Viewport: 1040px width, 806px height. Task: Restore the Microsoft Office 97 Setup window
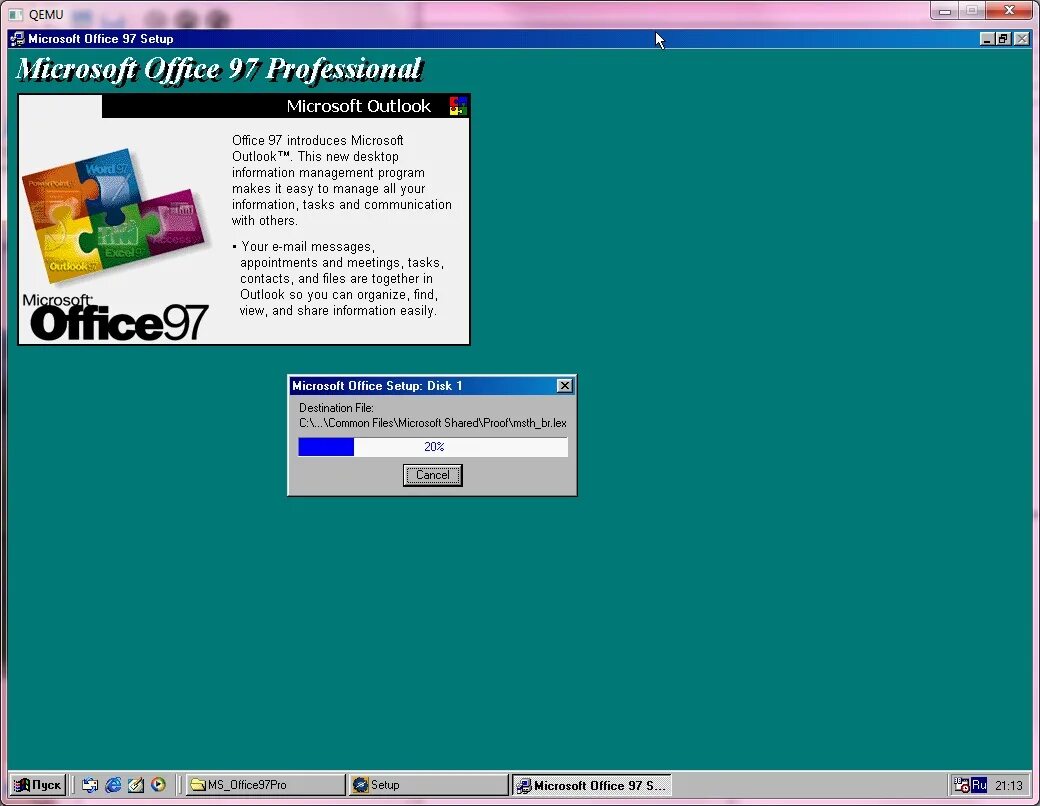[1004, 39]
